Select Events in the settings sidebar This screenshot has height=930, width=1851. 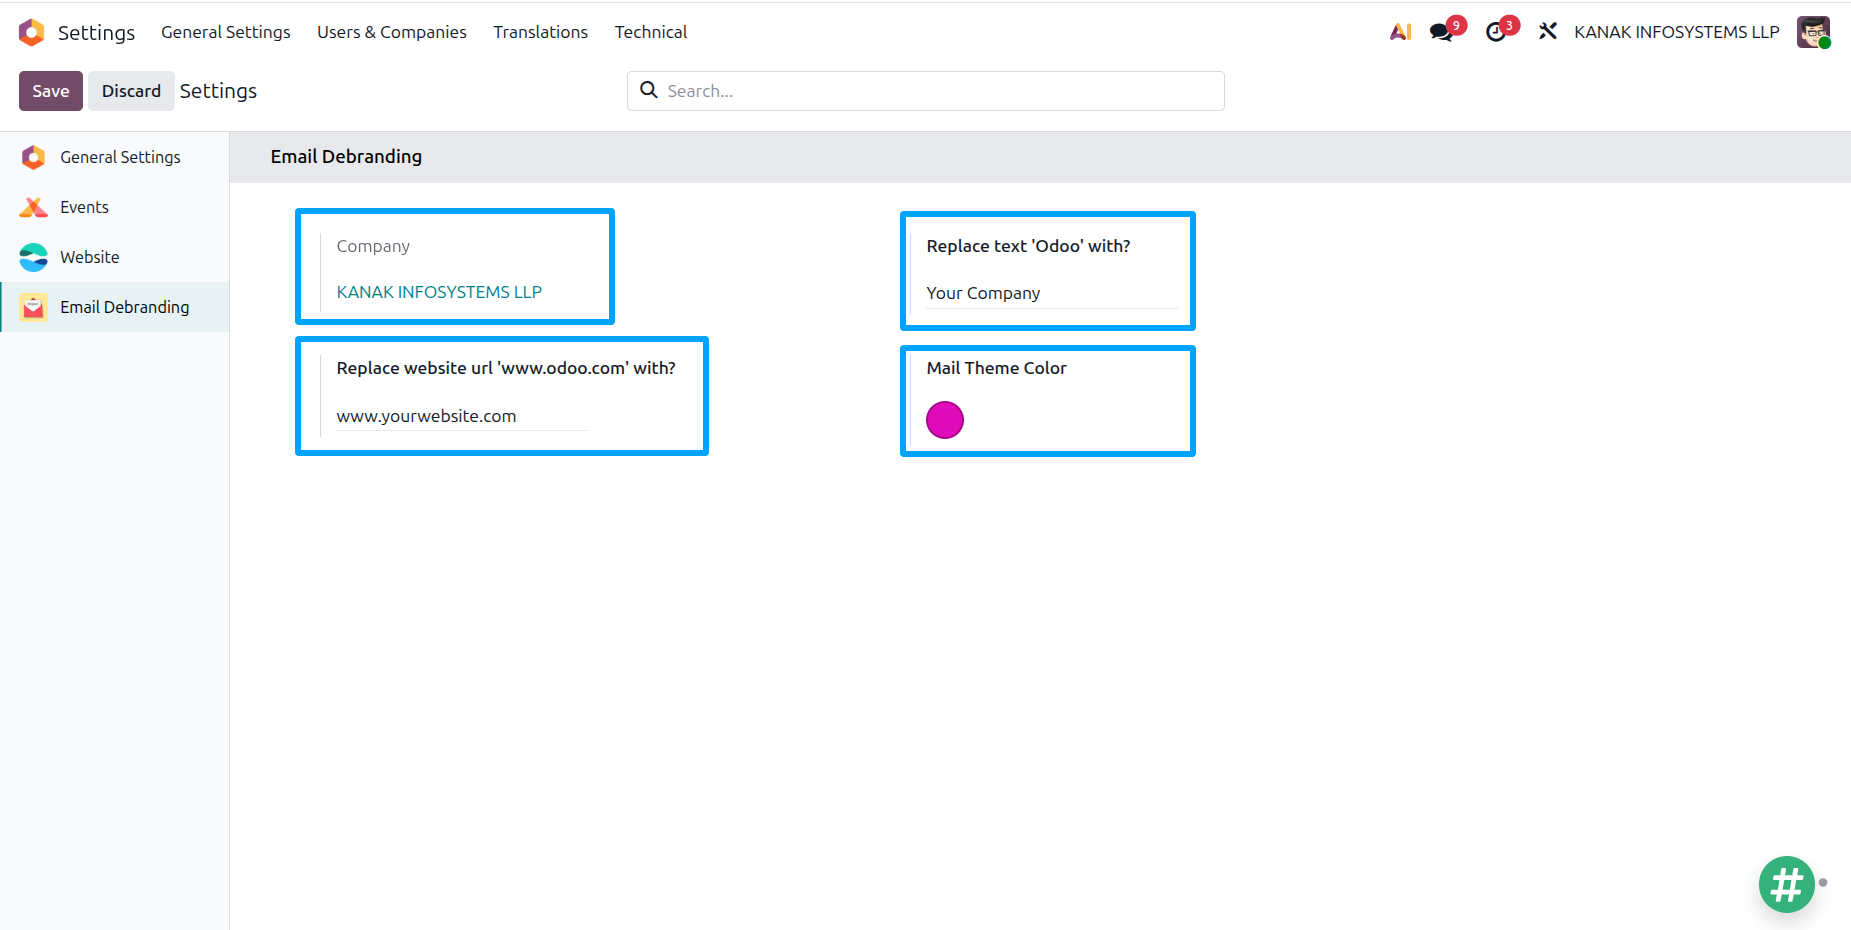(115, 207)
